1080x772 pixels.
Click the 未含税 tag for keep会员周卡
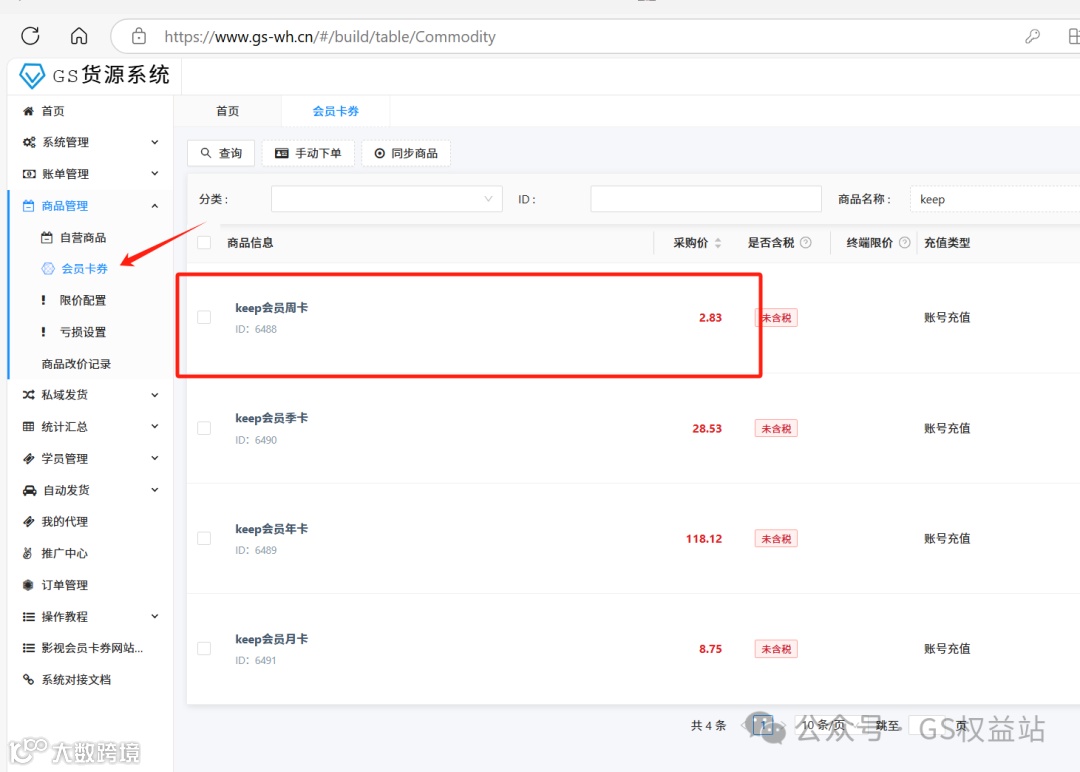(776, 317)
